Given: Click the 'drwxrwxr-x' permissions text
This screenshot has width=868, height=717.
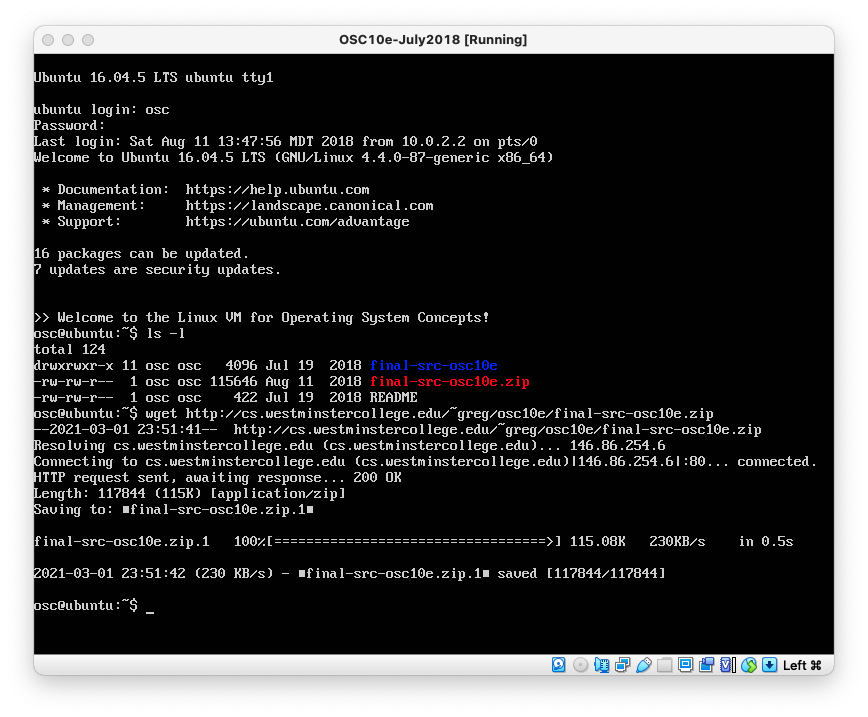Looking at the screenshot, I should point(74,365).
